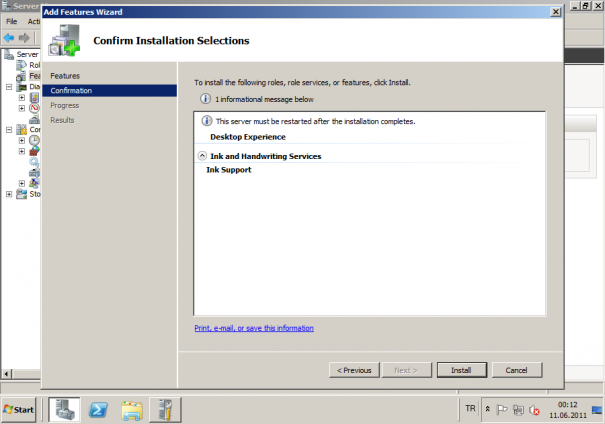This screenshot has width=605, height=424.
Task: Click the TR language indicator
Action: [x=470, y=408]
